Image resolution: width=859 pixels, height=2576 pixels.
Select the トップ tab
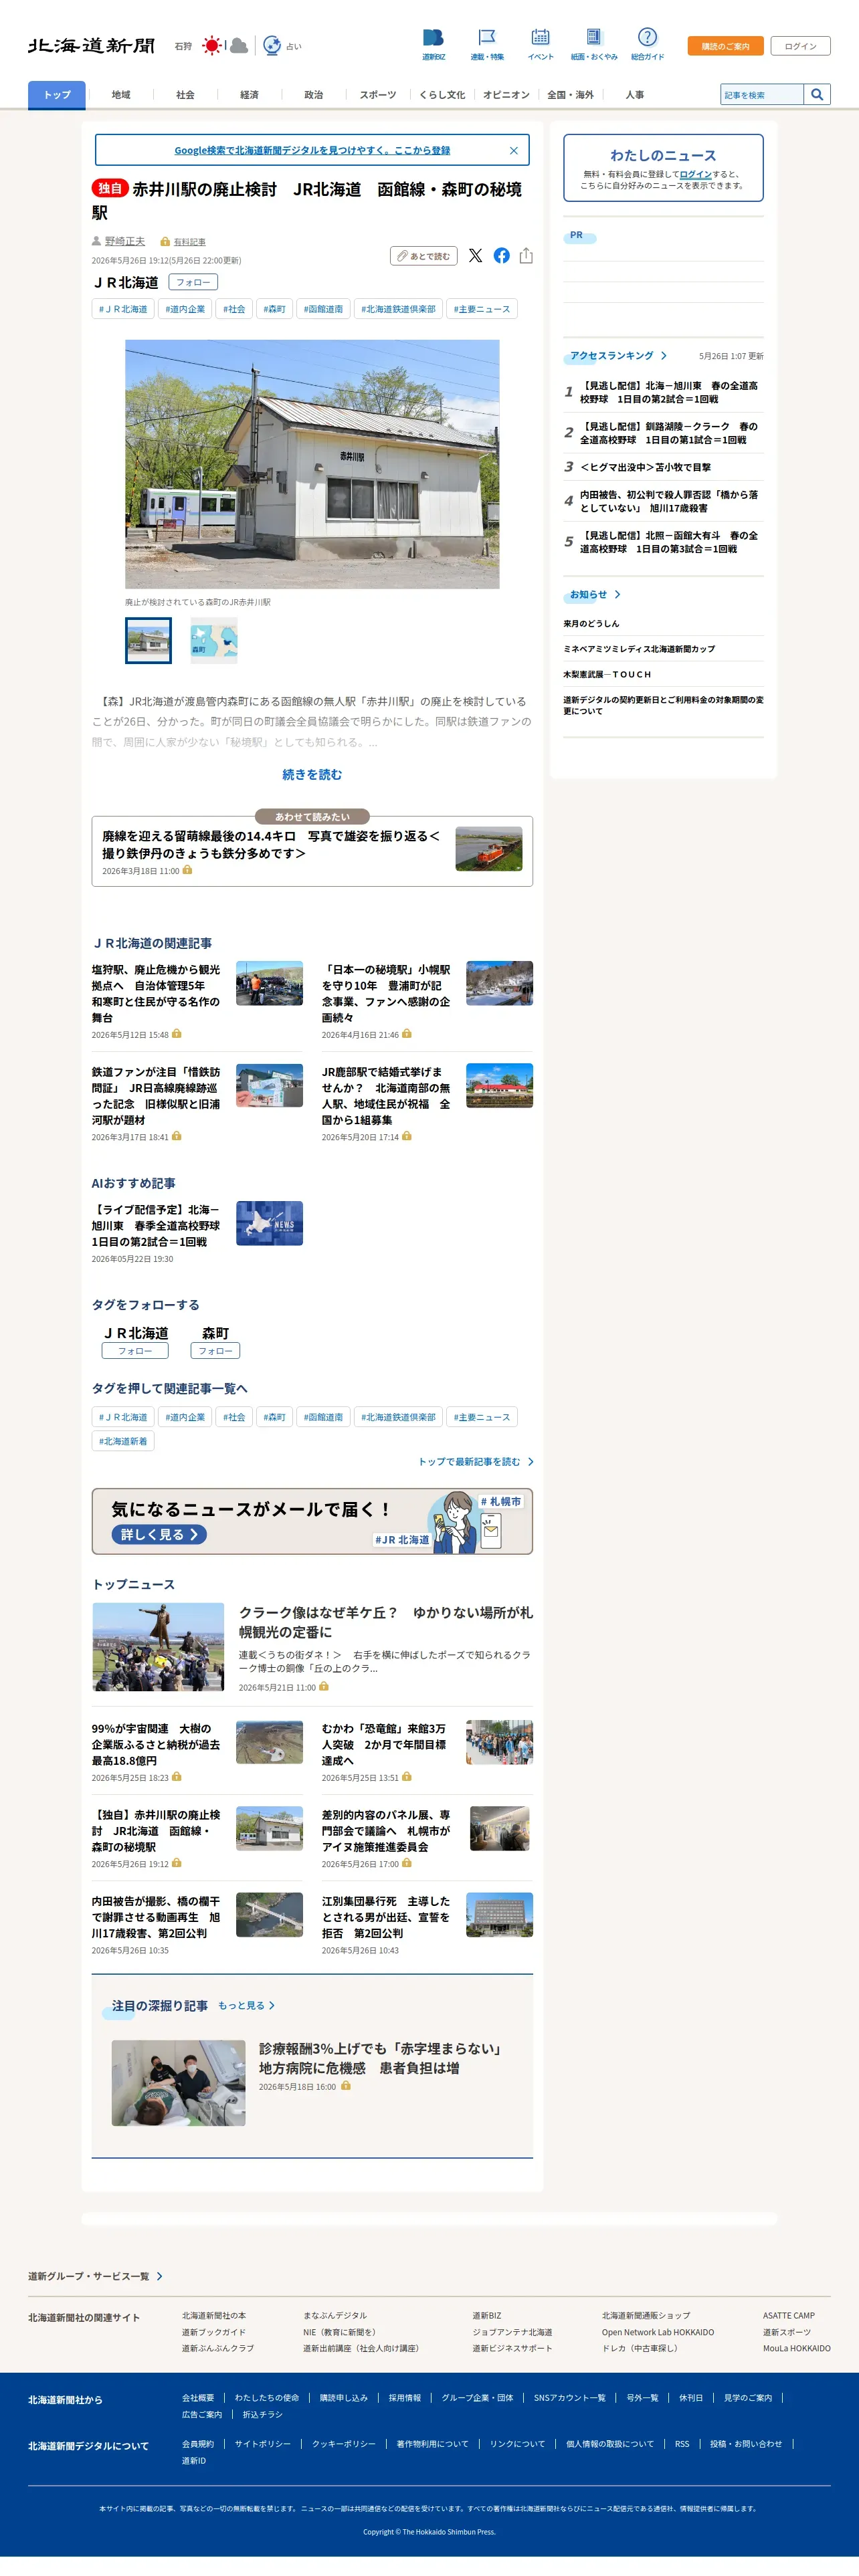tap(57, 95)
